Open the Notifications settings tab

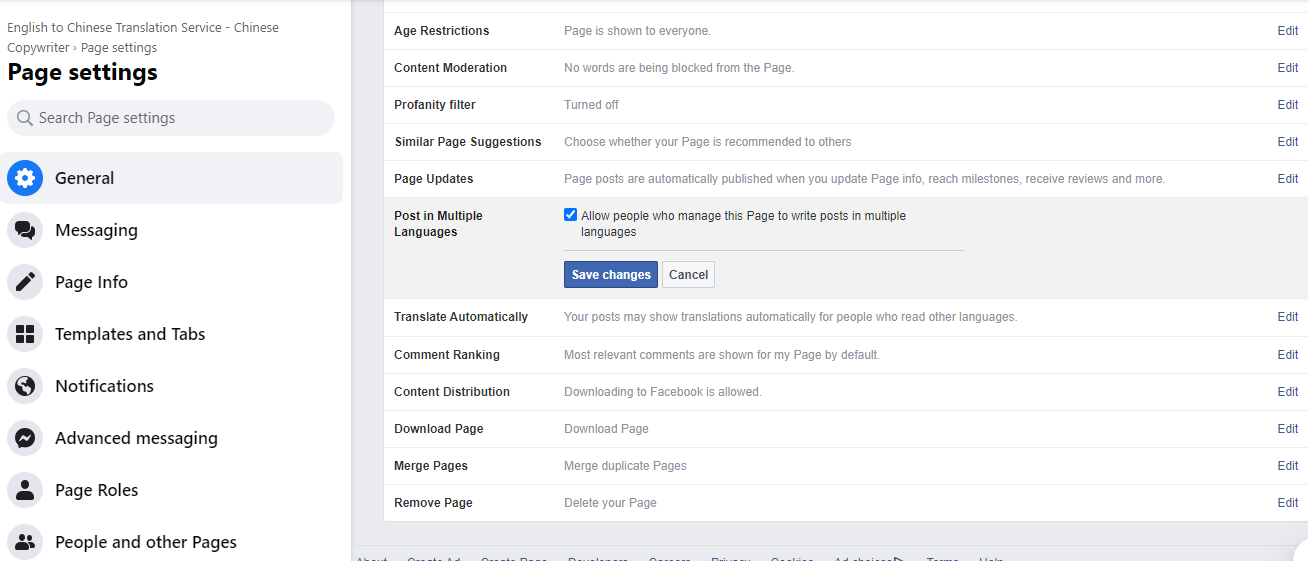[x=171, y=386]
